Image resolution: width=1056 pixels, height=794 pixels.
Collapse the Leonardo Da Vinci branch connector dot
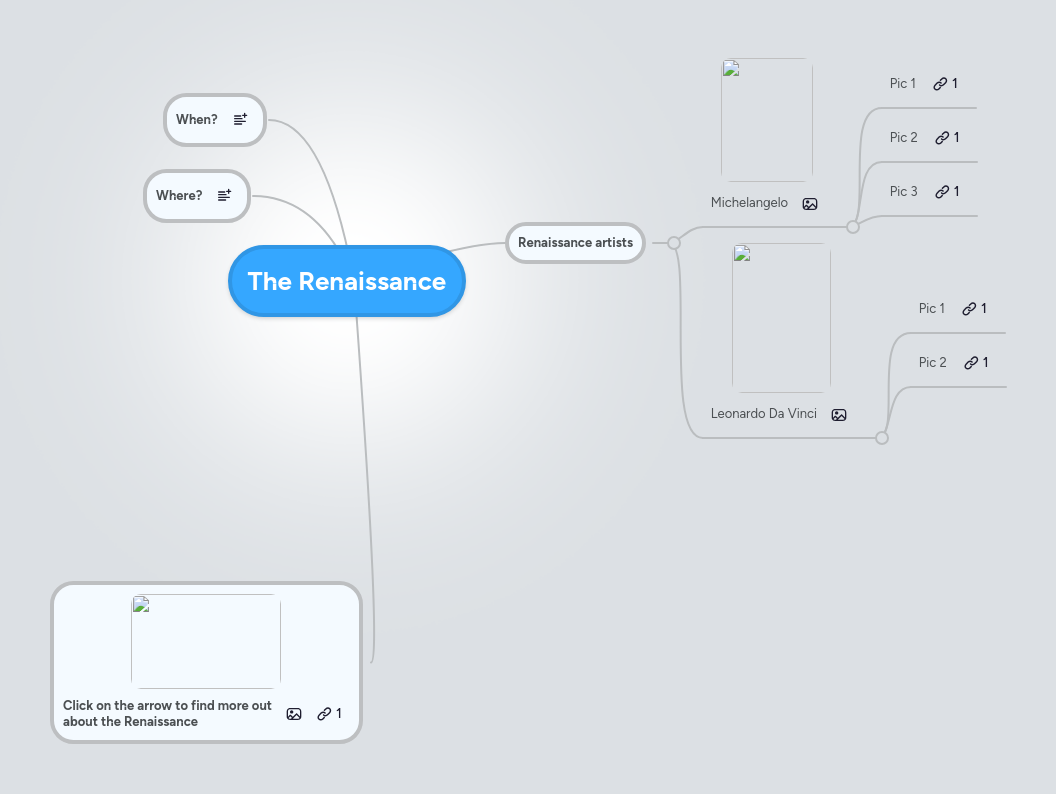point(882,437)
